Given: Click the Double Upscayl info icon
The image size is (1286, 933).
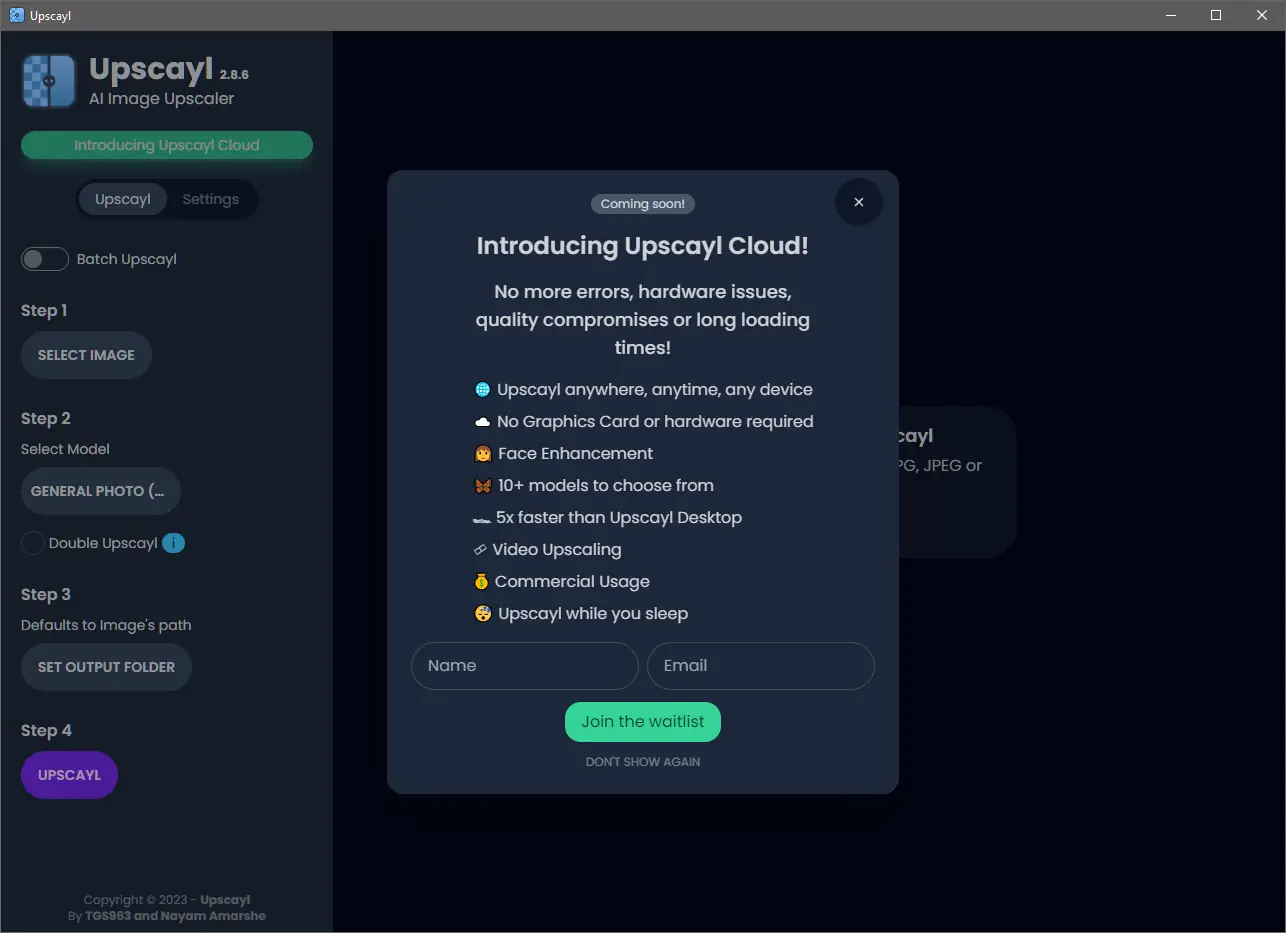Looking at the screenshot, I should [x=174, y=543].
